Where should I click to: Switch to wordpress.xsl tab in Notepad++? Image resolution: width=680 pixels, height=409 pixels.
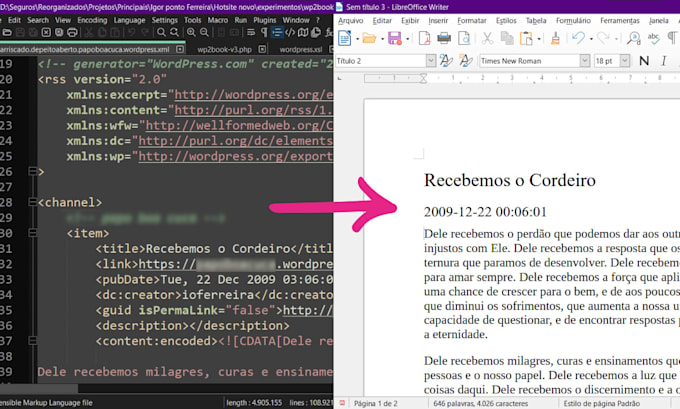coord(301,49)
